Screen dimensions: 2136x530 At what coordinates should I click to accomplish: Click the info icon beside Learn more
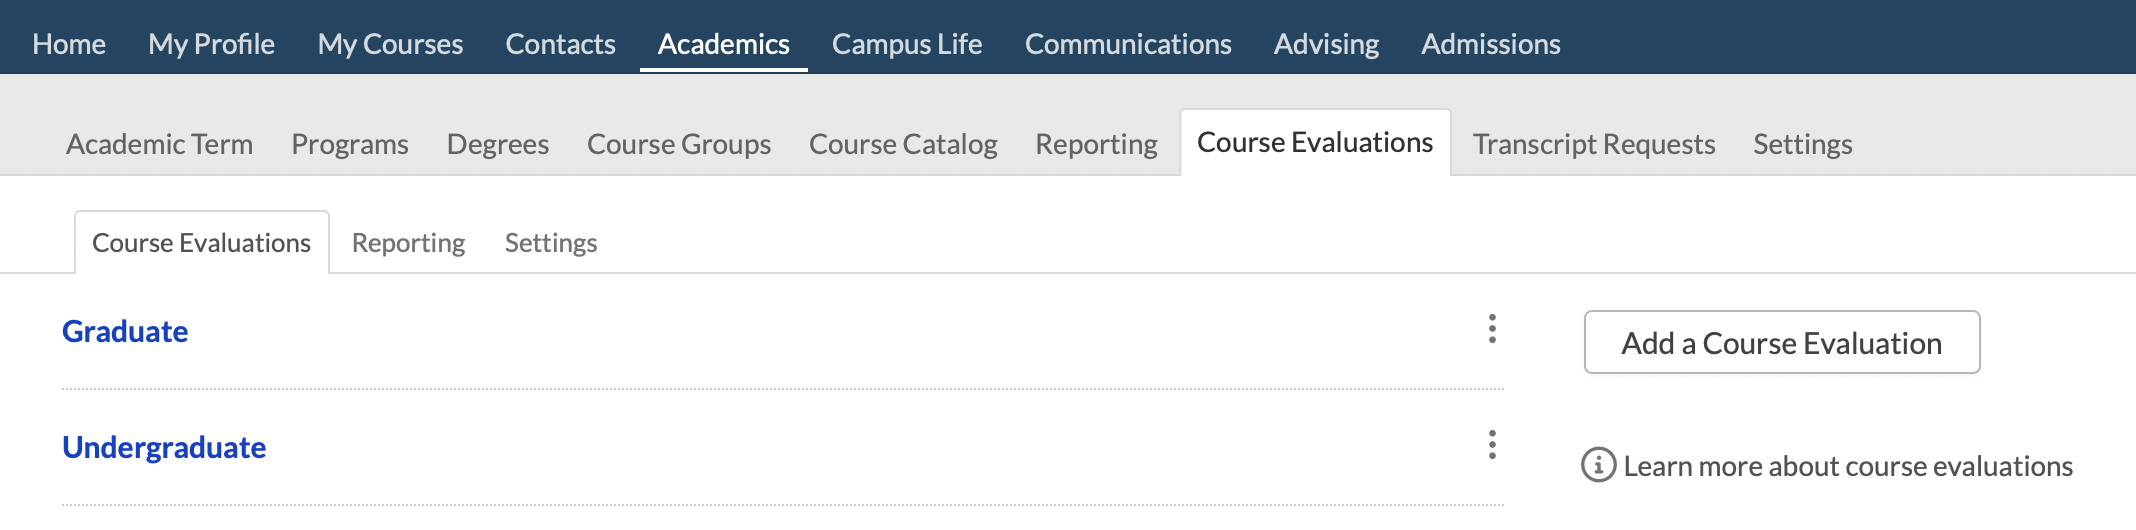1598,465
